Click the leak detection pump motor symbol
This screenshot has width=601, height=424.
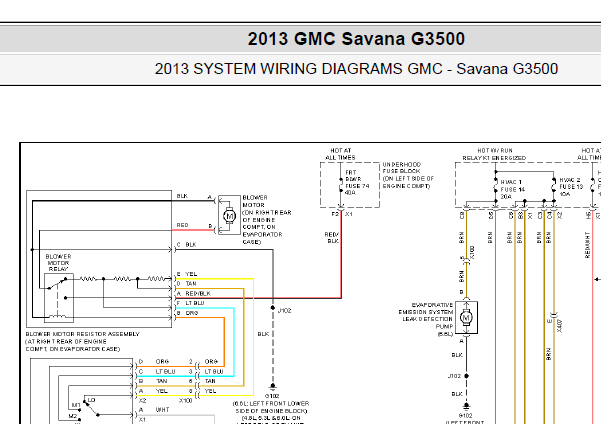[466, 317]
